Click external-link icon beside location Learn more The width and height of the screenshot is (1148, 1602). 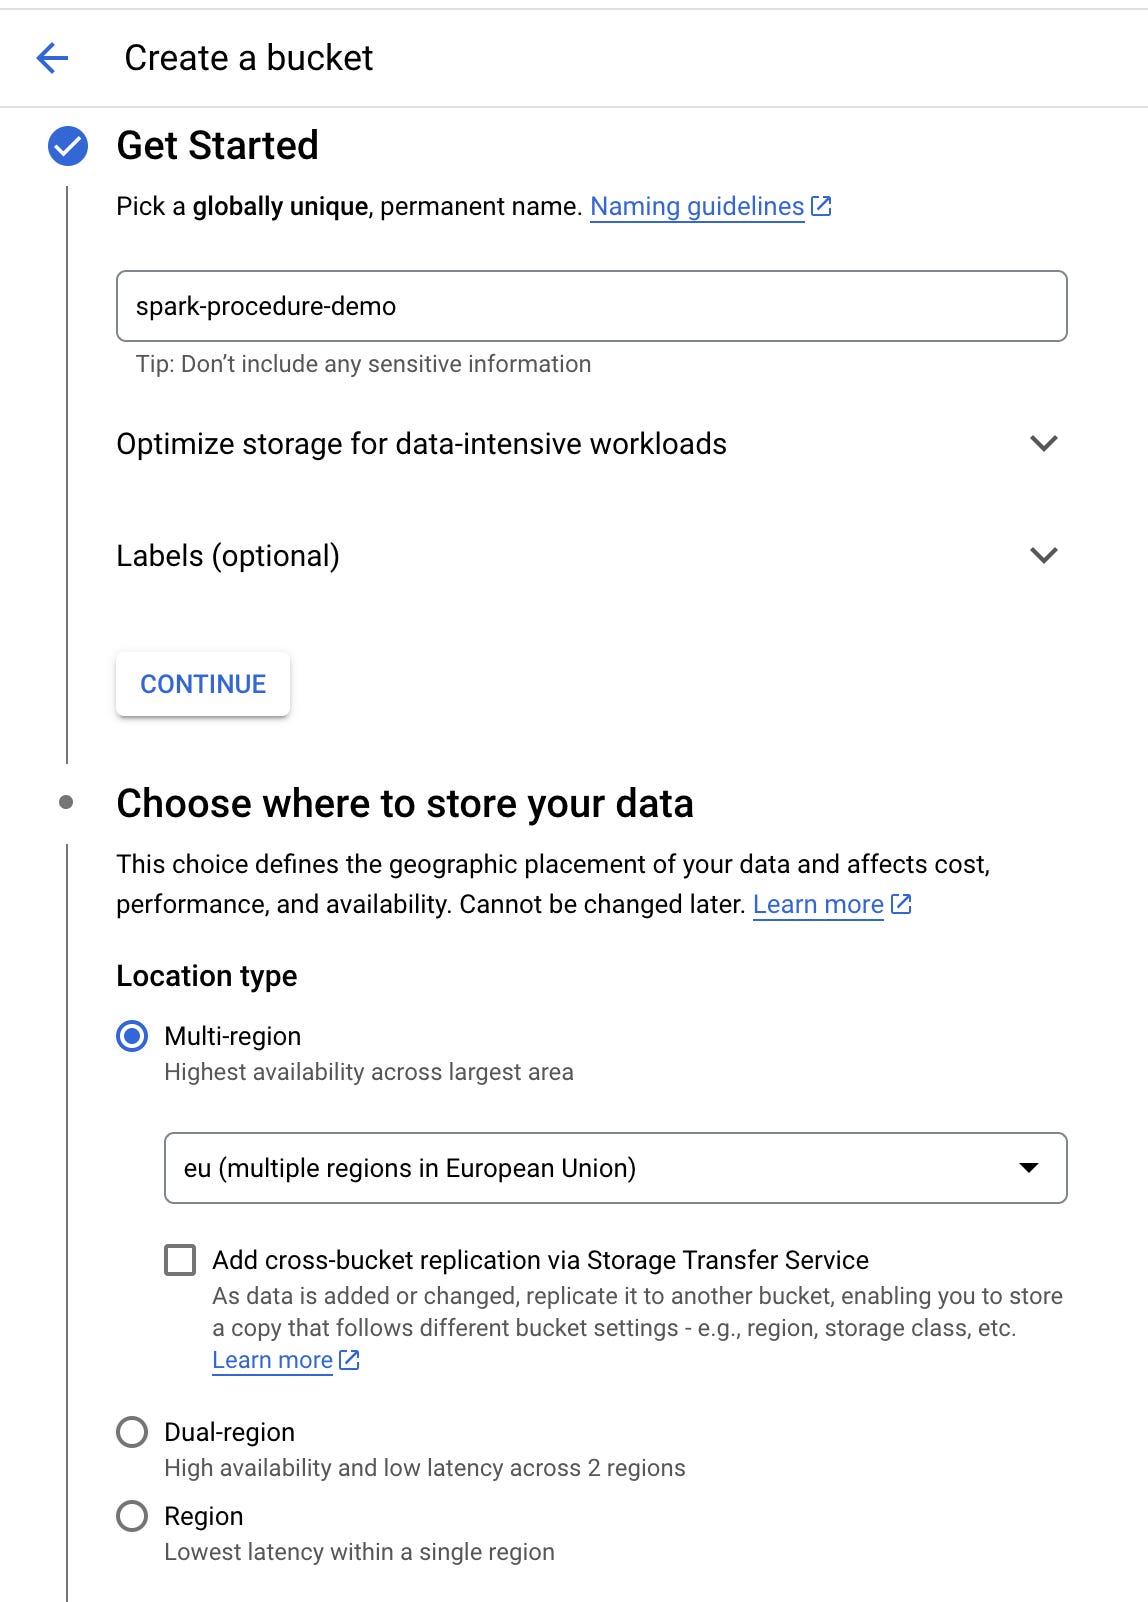click(x=901, y=904)
